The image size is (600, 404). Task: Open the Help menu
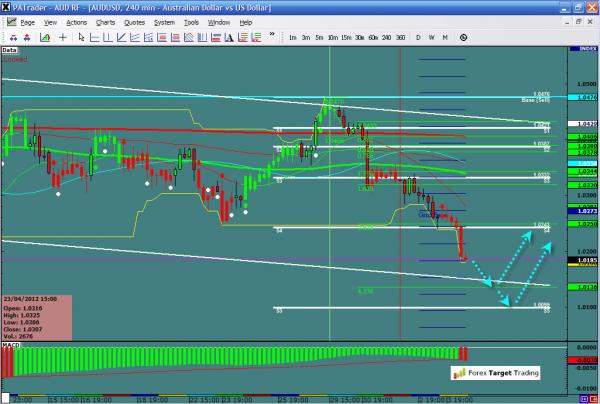pos(245,22)
